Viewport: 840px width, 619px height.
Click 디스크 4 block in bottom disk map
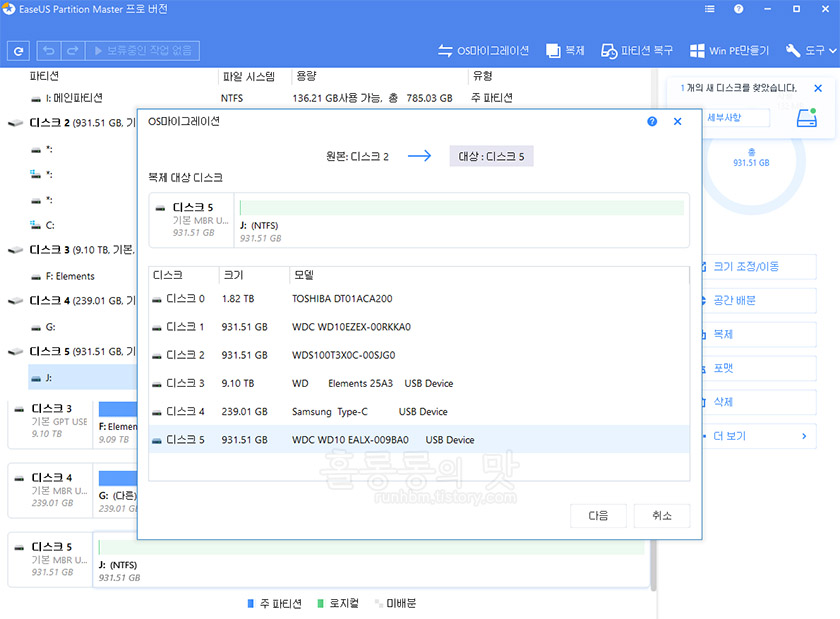[50, 490]
